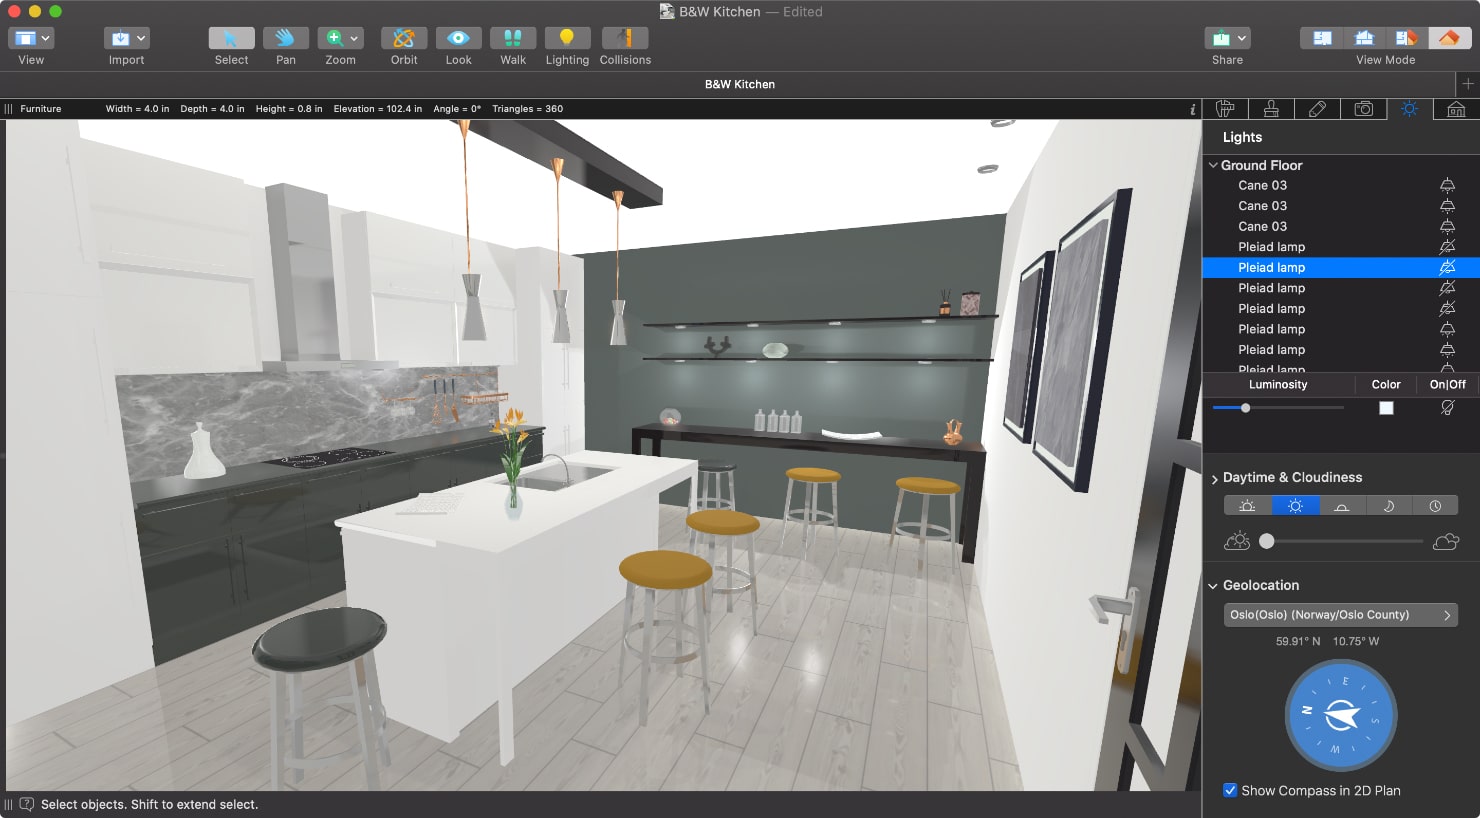This screenshot has height=818, width=1480.
Task: Click the Select toolbar button
Action: 231,40
